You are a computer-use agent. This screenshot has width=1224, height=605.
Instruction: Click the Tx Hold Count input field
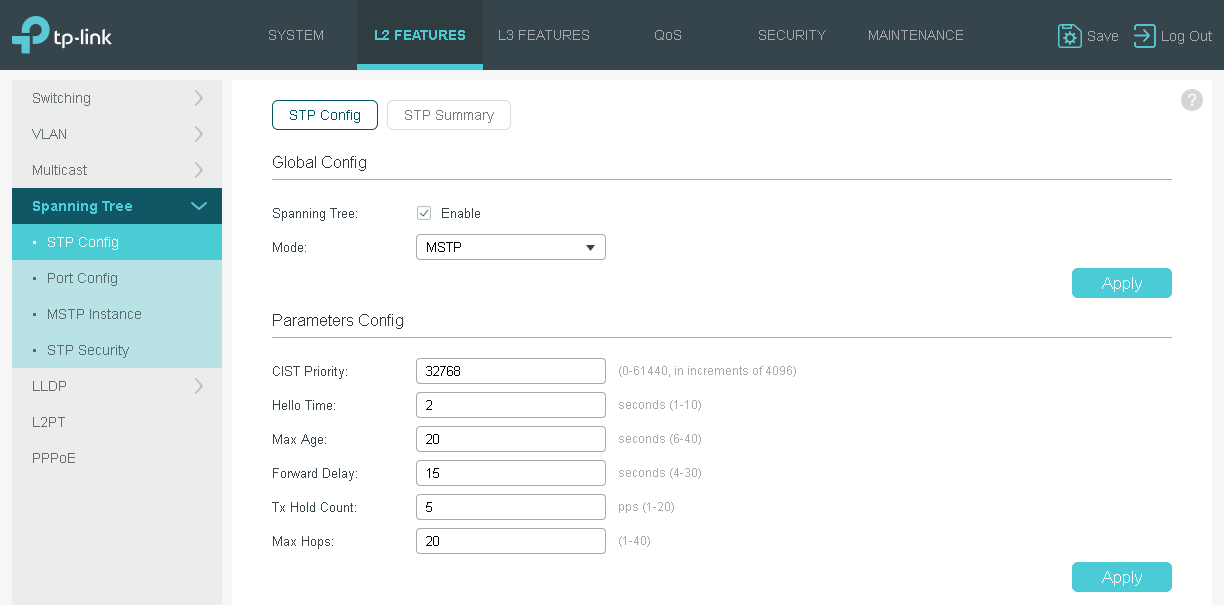511,507
